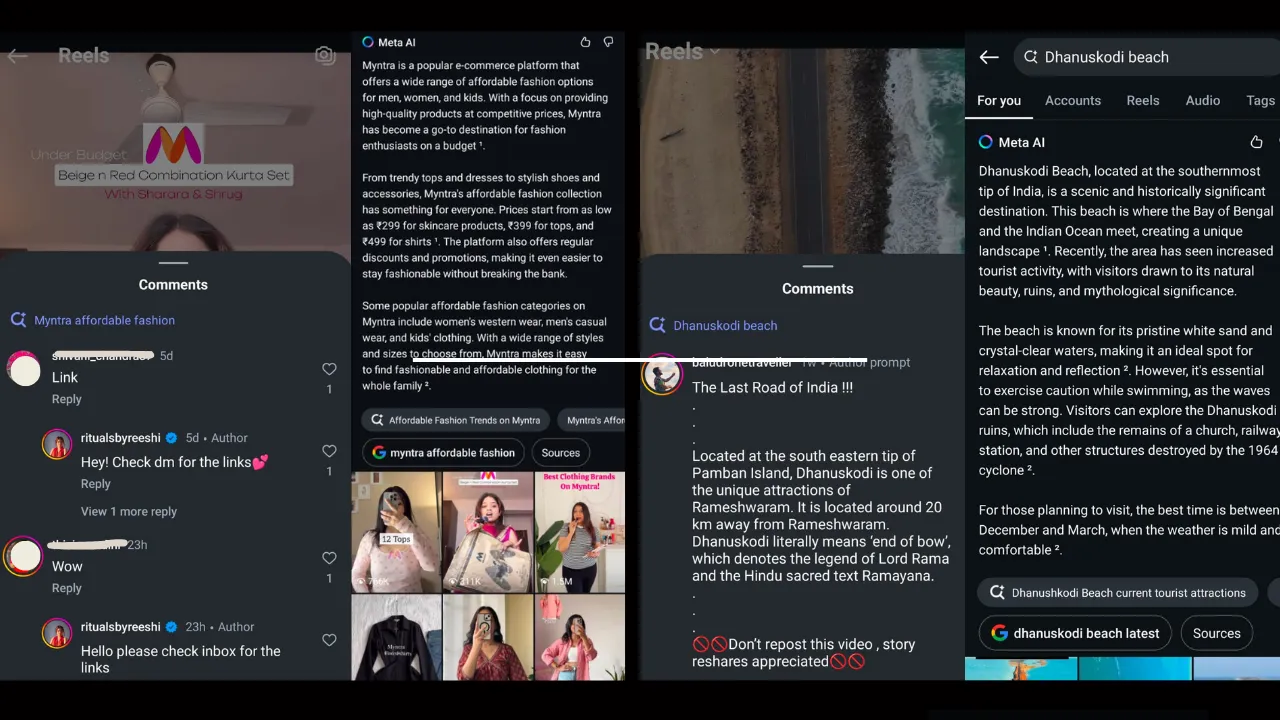Open the black Myntra jacket reel thumbnail

pyautogui.click(x=396, y=638)
